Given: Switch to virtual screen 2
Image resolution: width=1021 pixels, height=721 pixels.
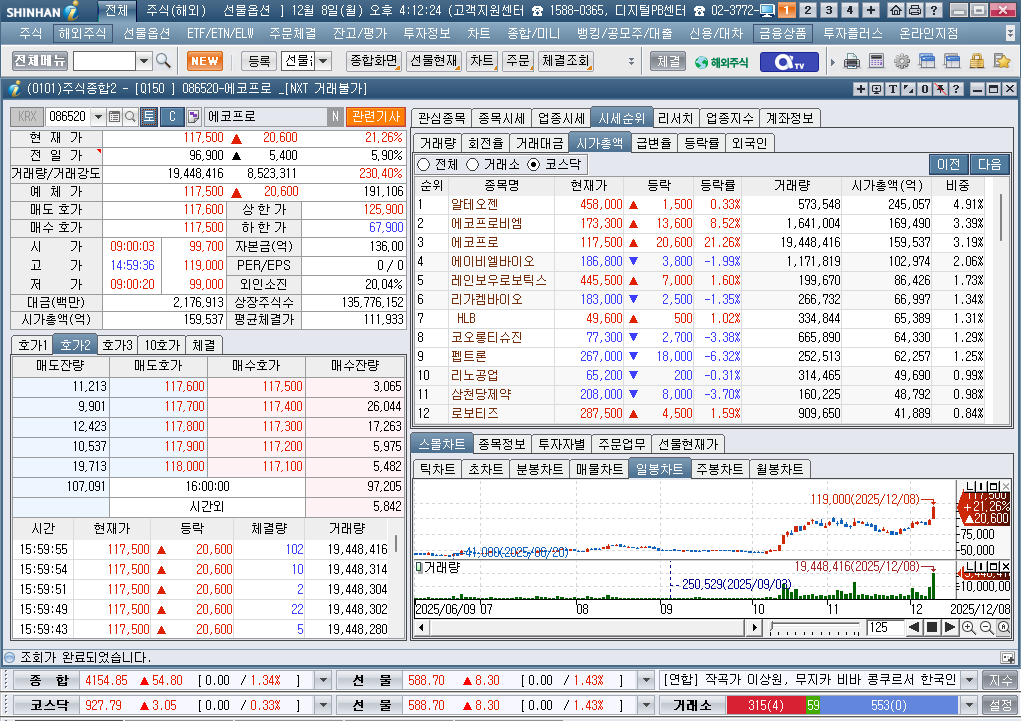Looking at the screenshot, I should coord(807,10).
